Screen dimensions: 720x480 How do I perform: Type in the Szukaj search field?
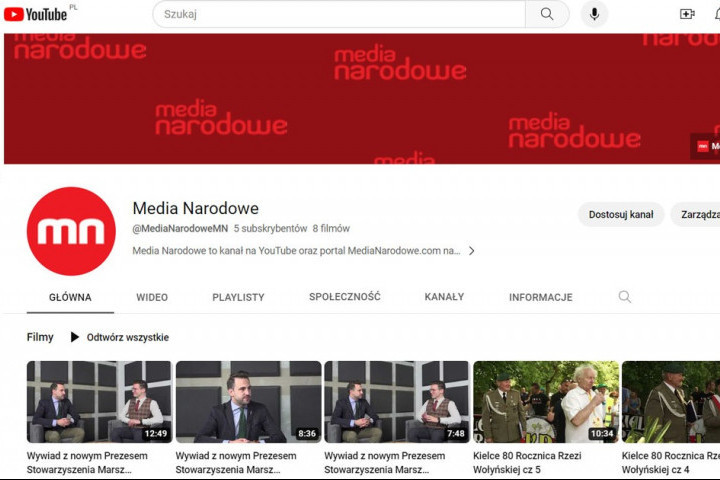coord(340,14)
